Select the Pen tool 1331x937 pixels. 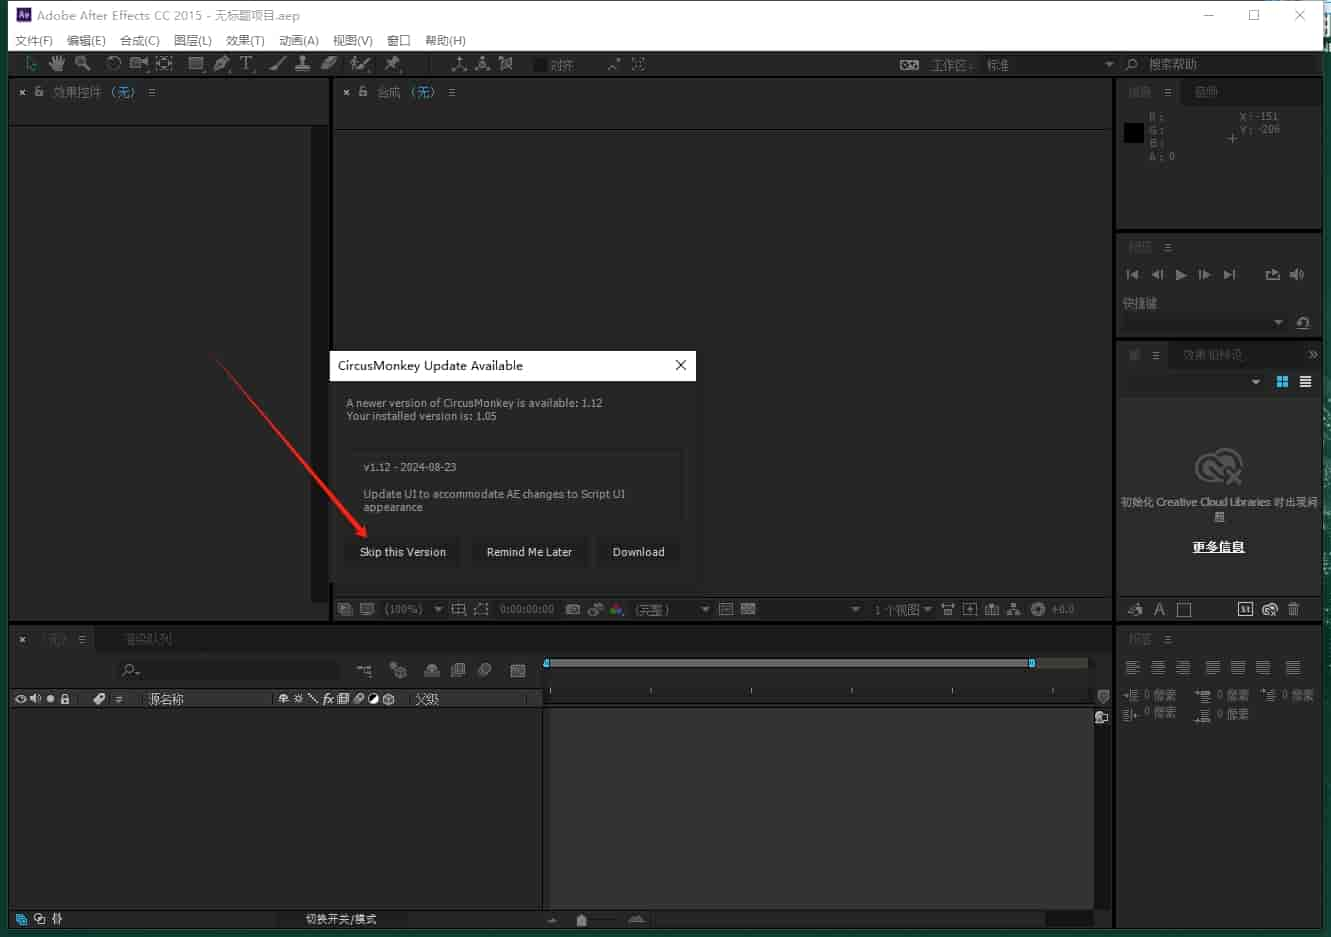pos(221,64)
